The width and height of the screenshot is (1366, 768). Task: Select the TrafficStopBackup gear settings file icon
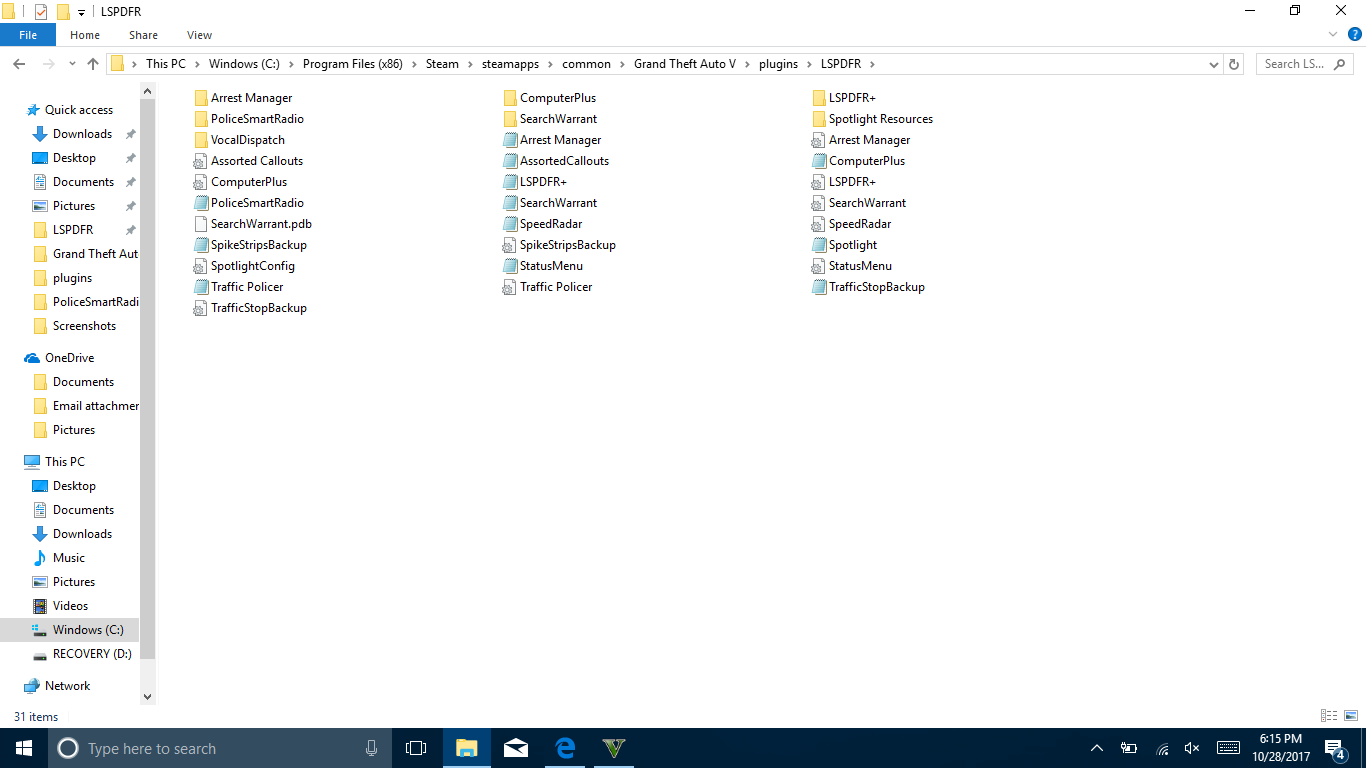pos(201,308)
